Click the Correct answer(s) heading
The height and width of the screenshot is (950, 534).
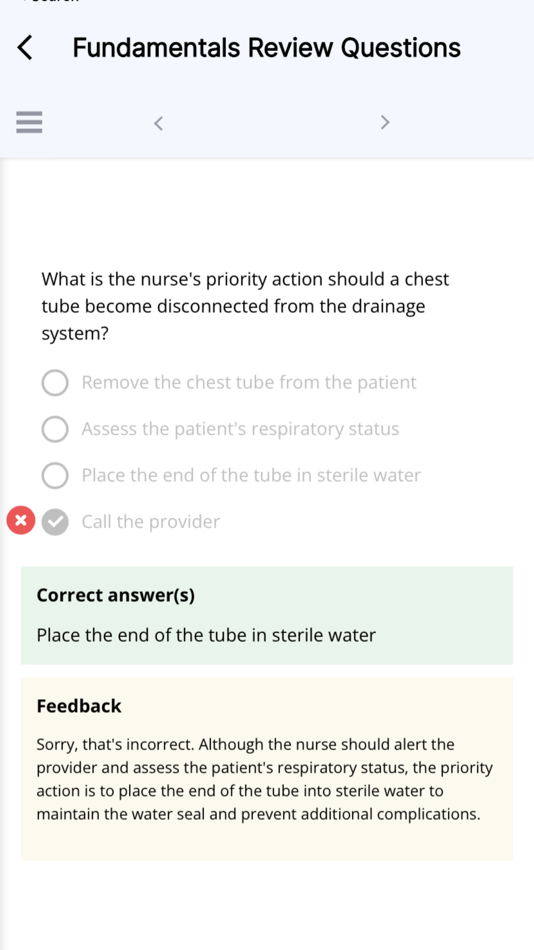[x=116, y=596]
